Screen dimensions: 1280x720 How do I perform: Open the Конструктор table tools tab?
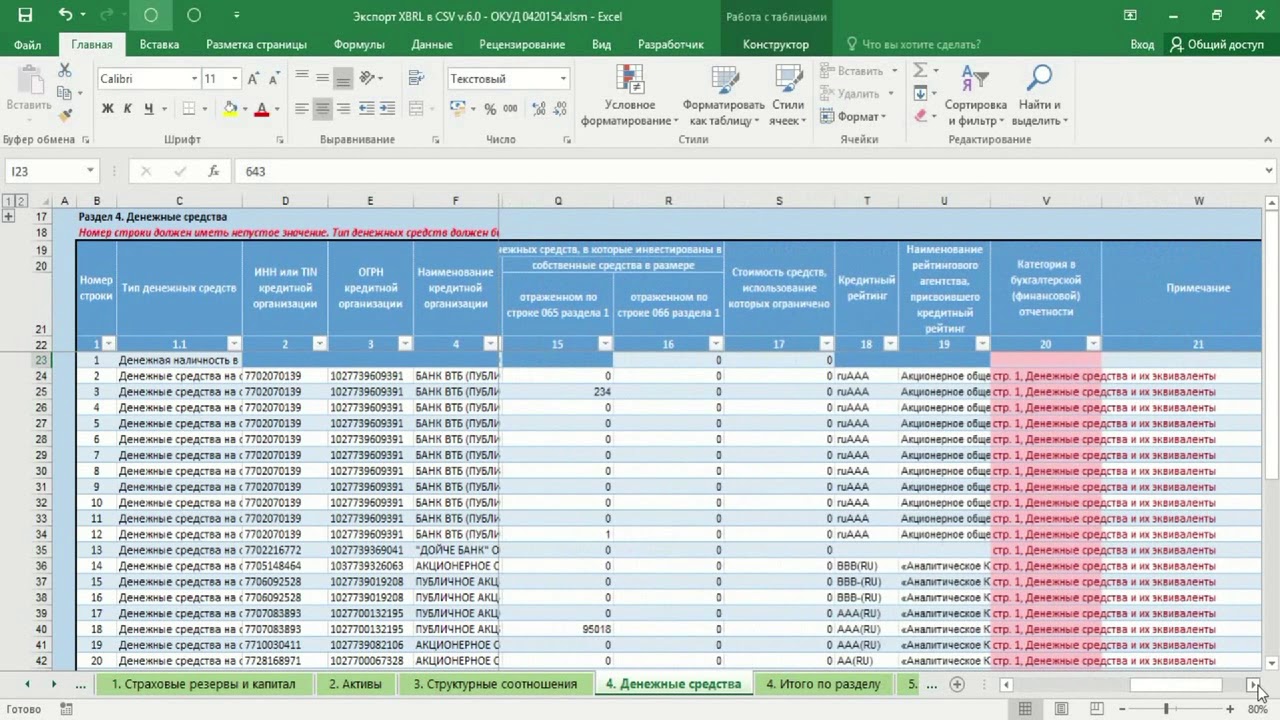776,45
